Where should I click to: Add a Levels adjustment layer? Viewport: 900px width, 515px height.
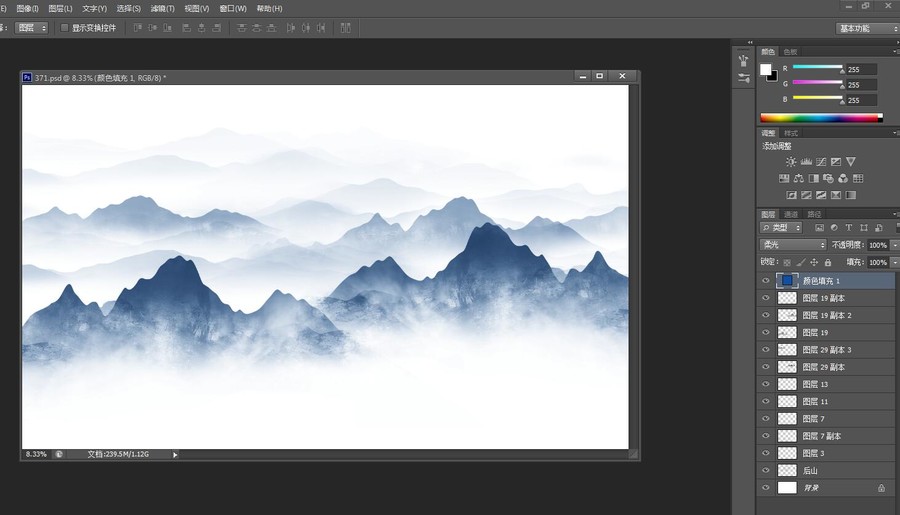point(806,162)
